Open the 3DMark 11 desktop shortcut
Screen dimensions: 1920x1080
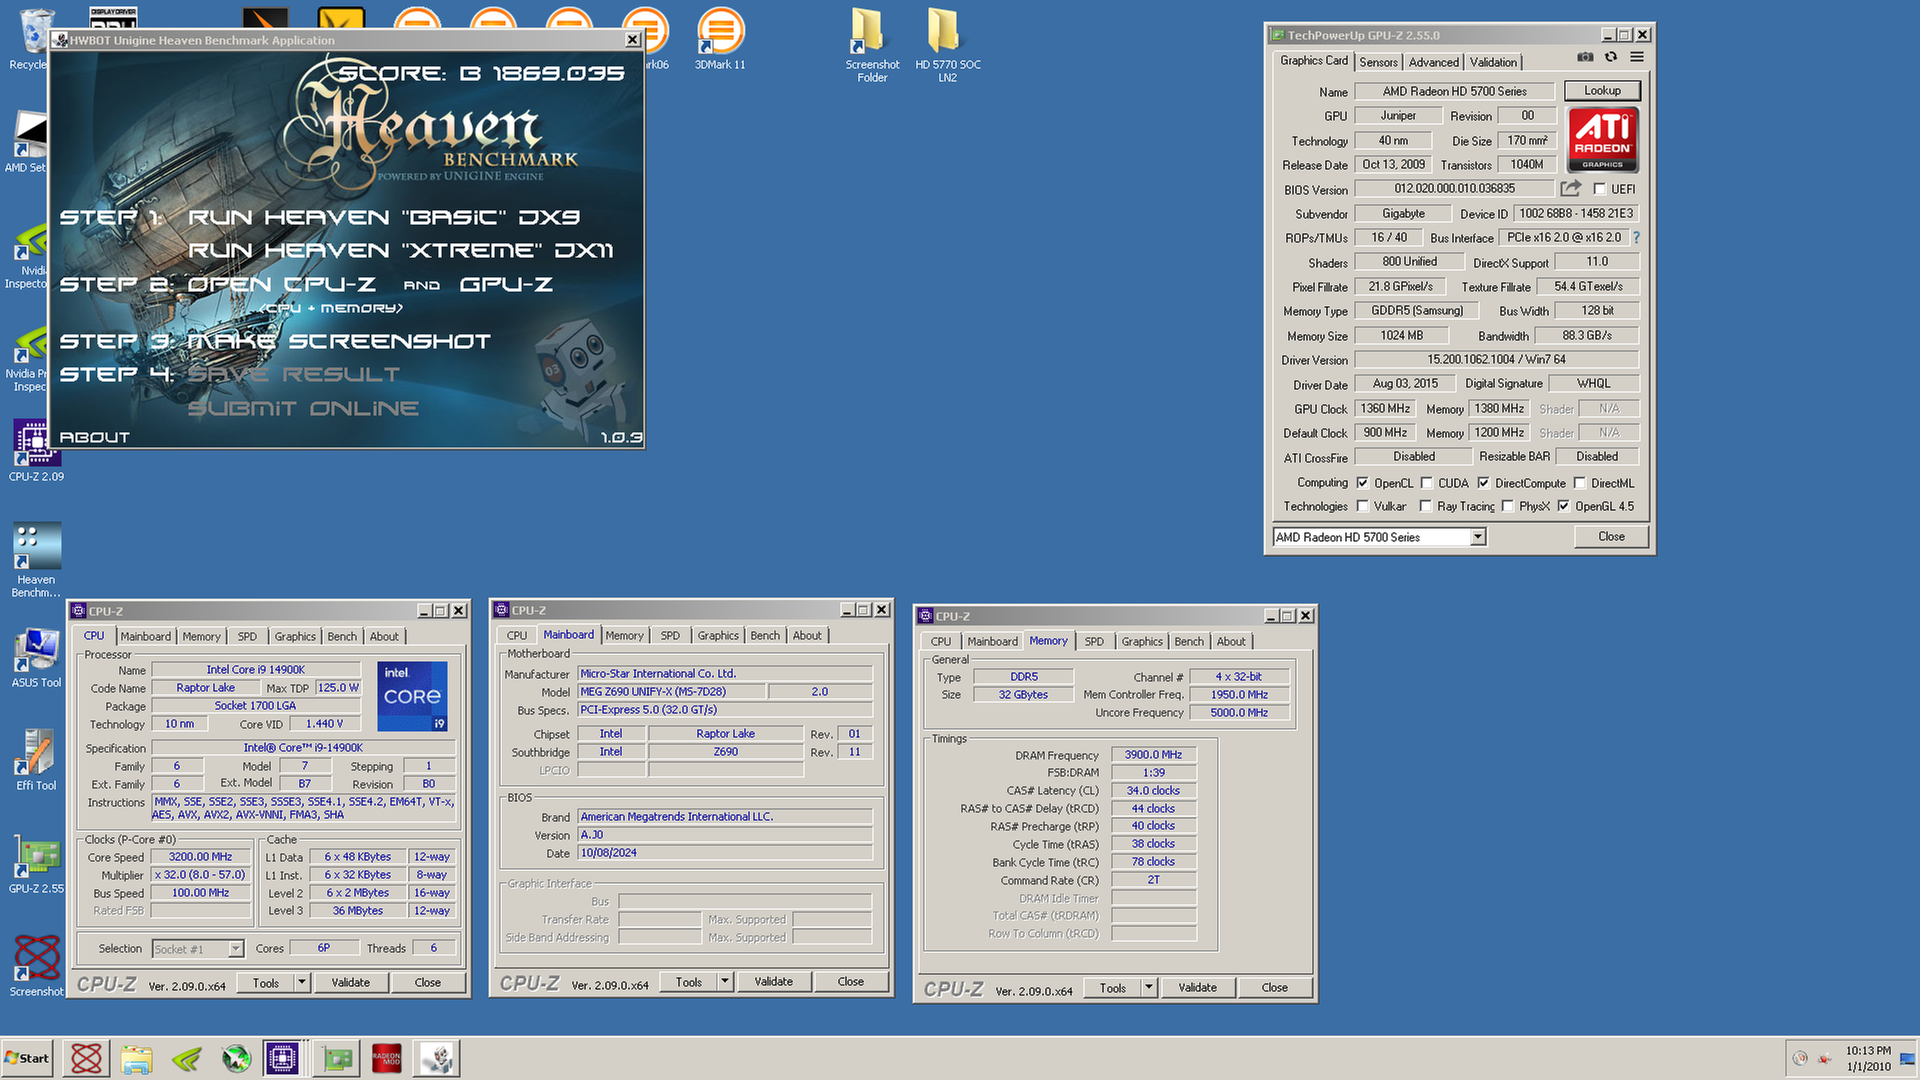click(720, 37)
